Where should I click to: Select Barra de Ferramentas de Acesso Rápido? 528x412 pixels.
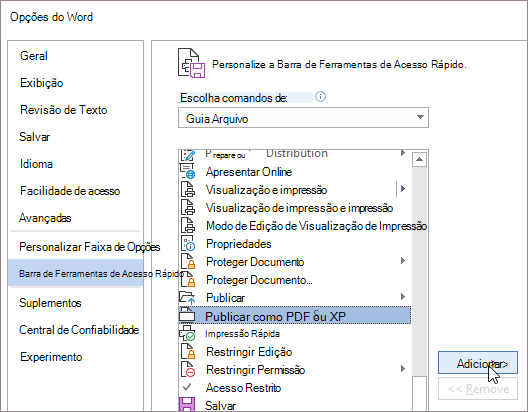pyautogui.click(x=76, y=273)
